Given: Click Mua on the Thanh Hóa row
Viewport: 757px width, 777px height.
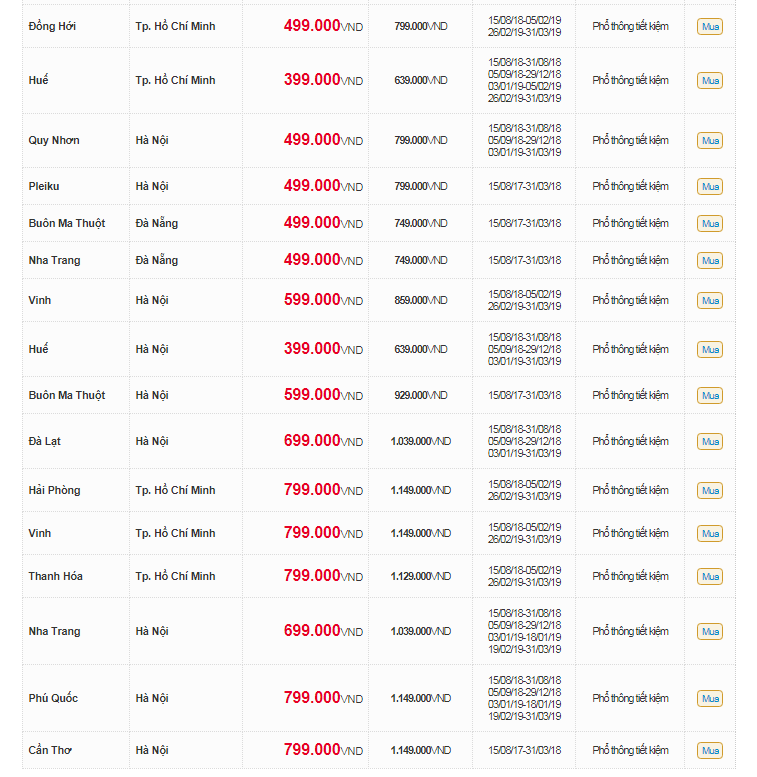Looking at the screenshot, I should point(710,577).
